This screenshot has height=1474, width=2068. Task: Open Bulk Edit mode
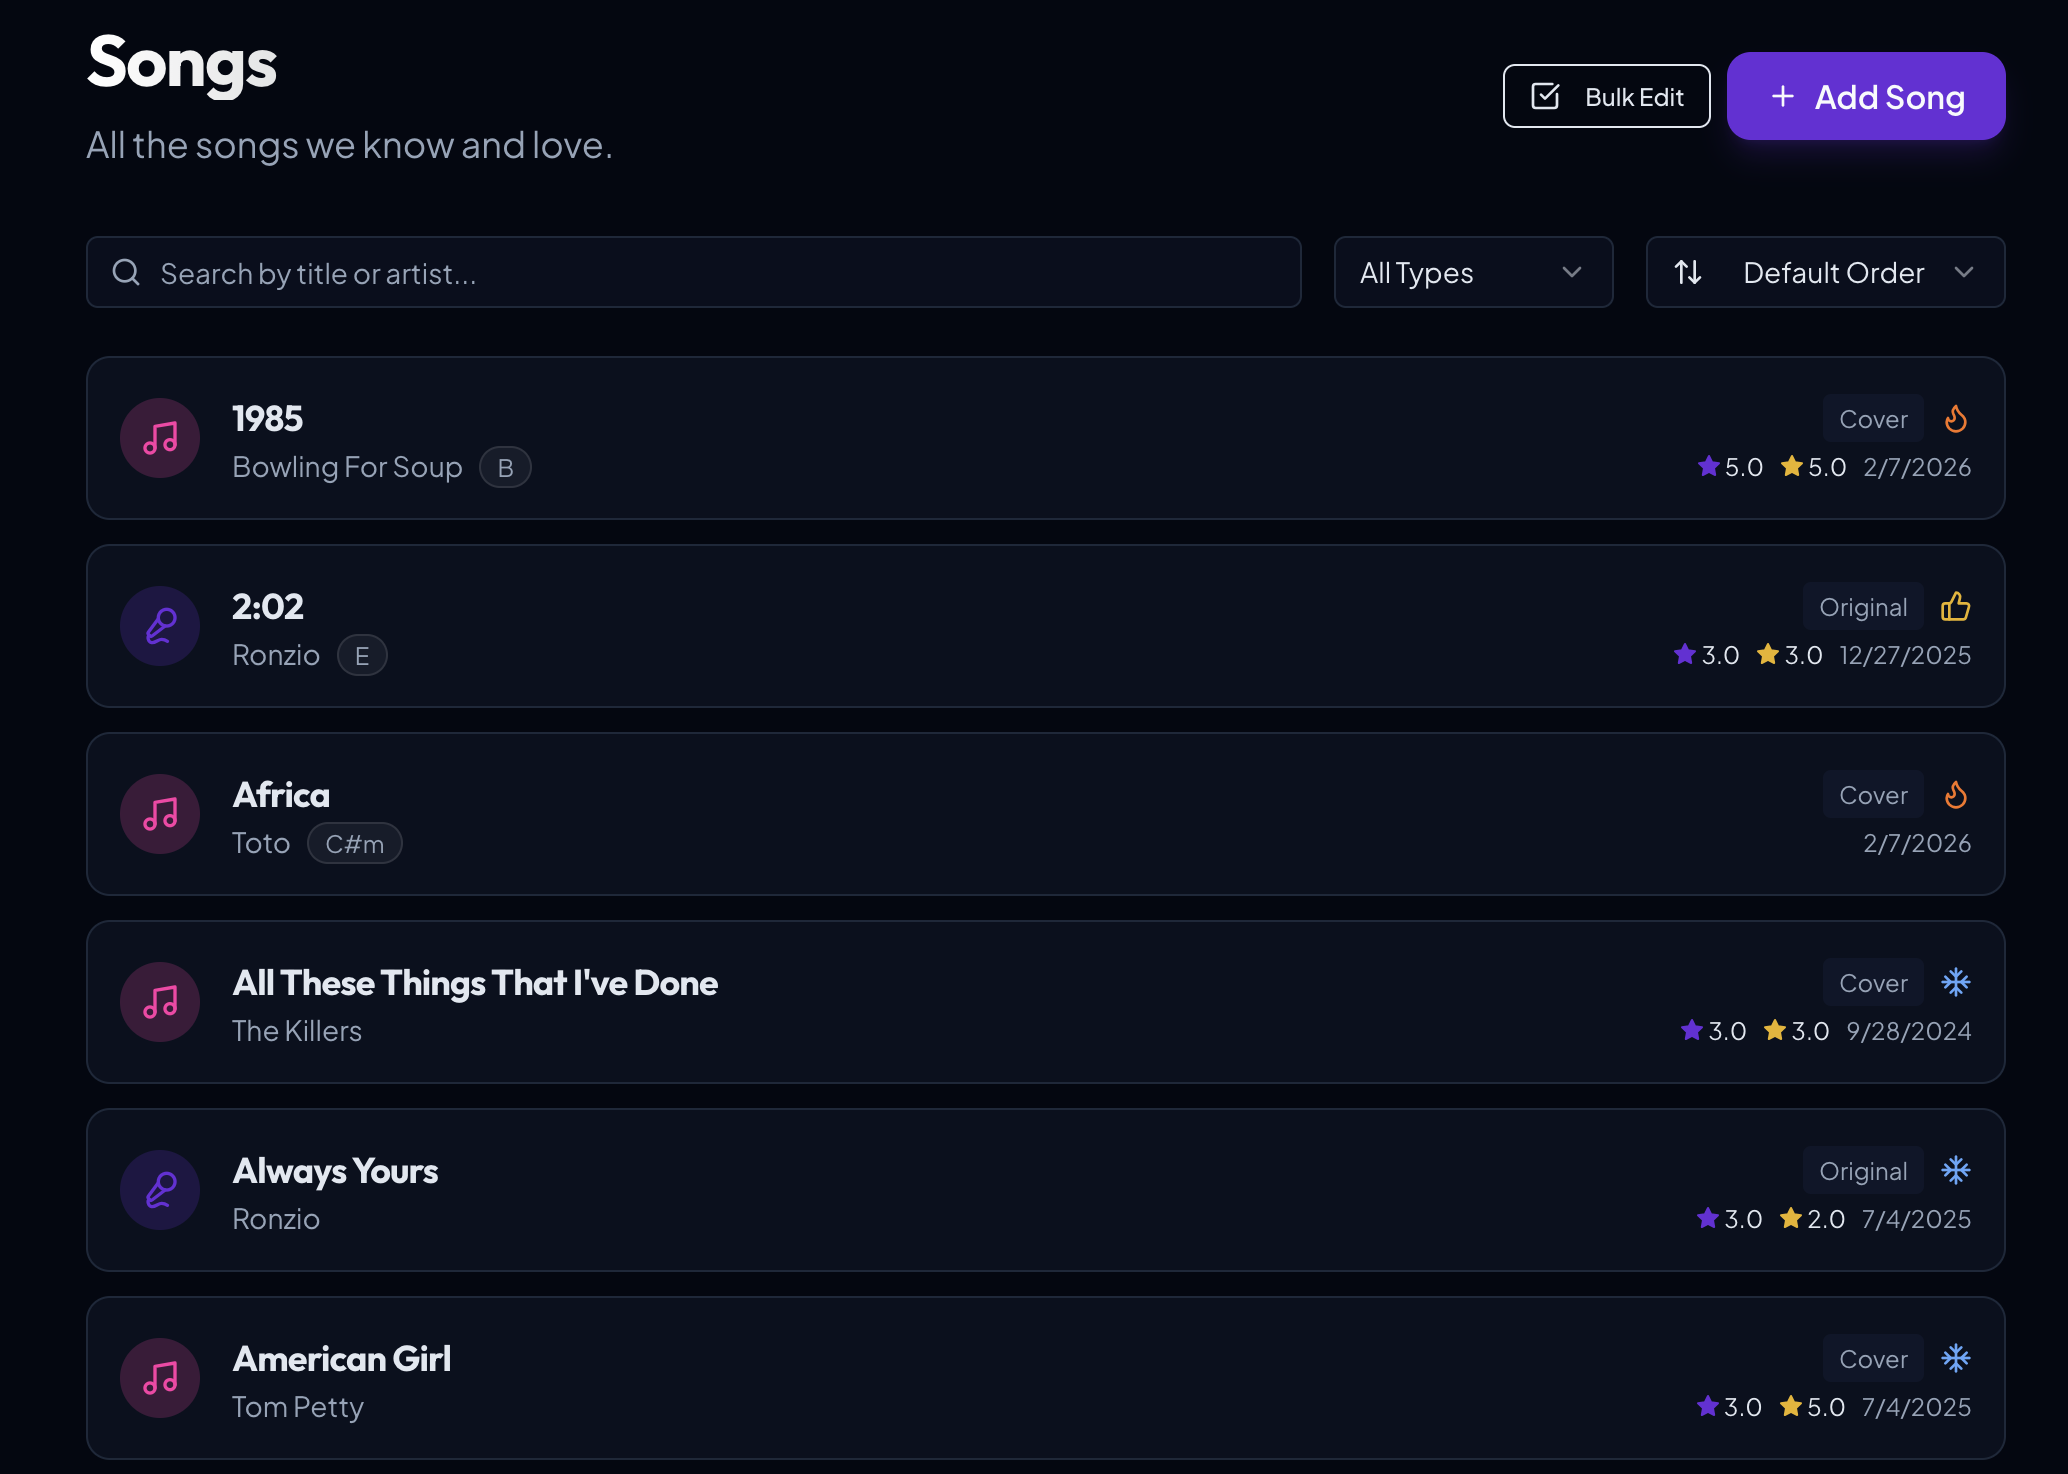click(1606, 96)
